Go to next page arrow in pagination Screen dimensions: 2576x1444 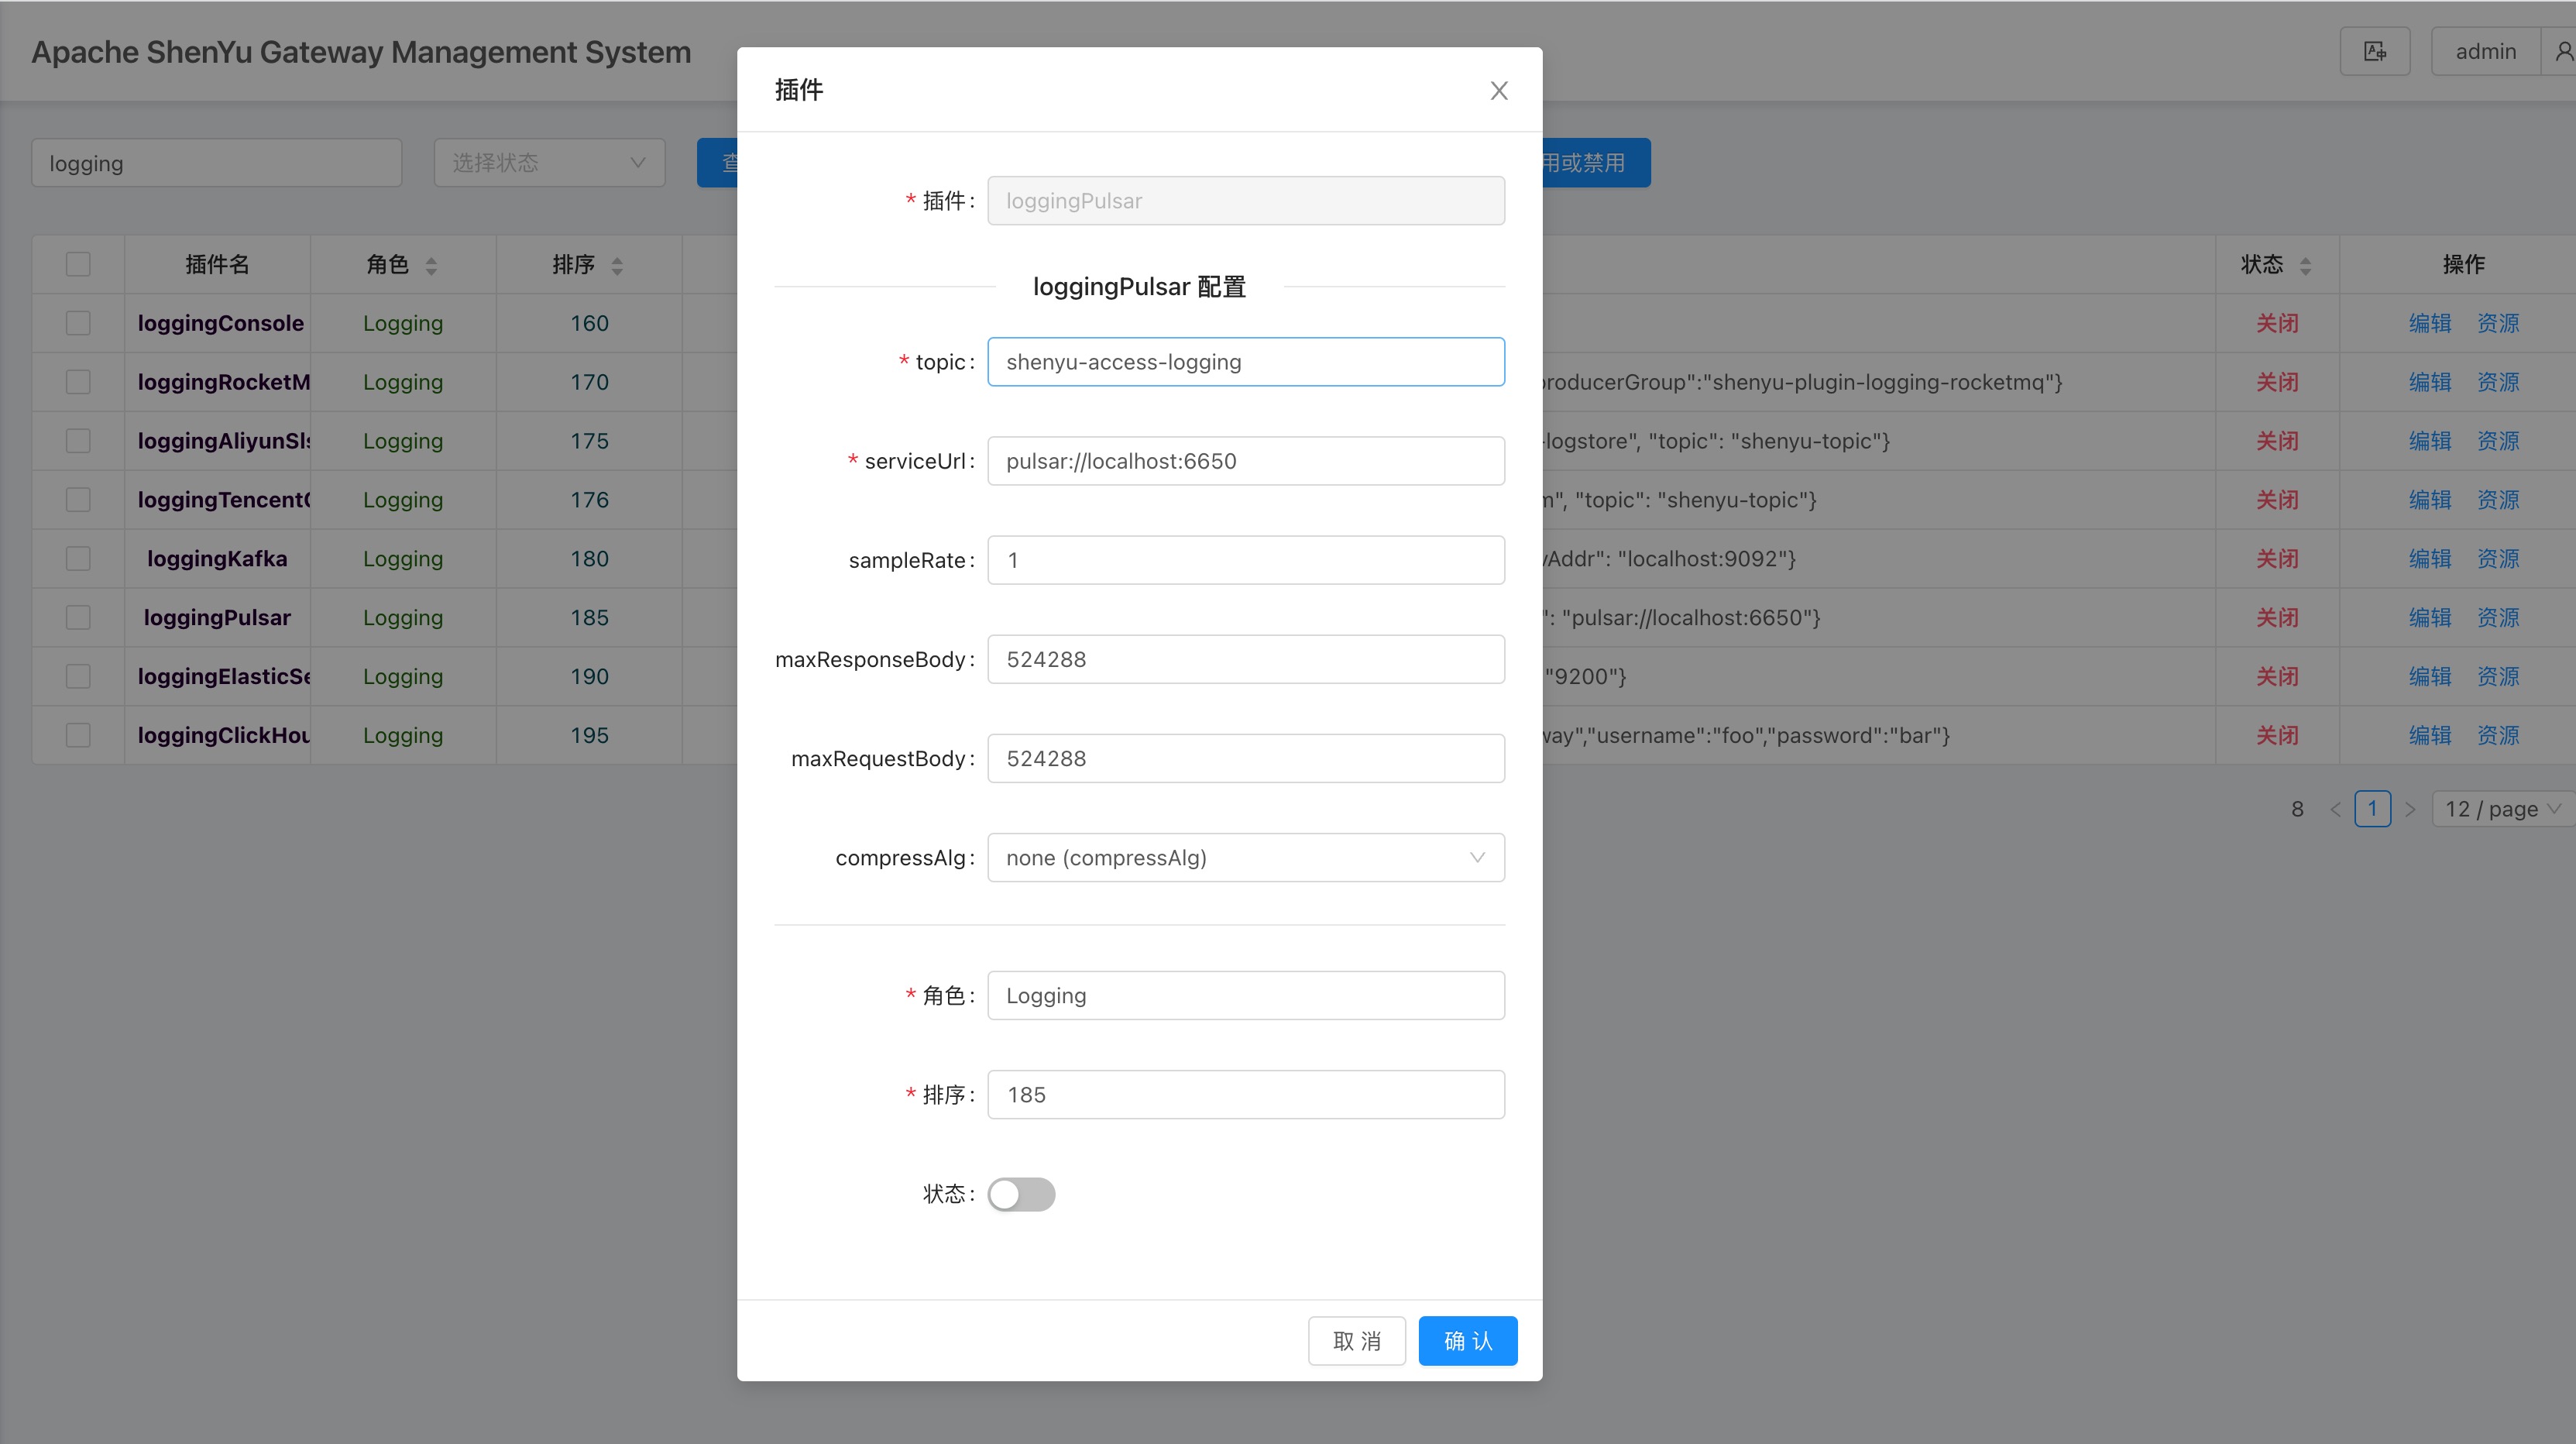2410,809
